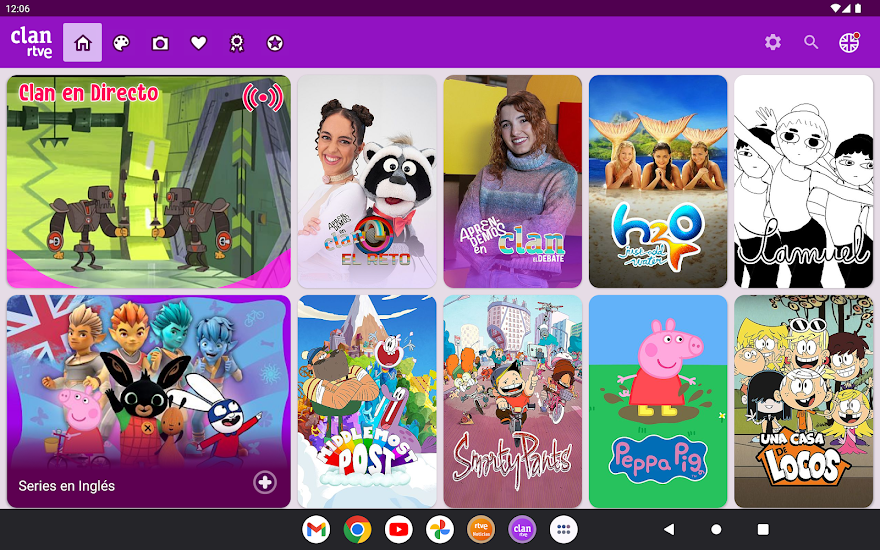The image size is (880, 550).
Task: Open the Home tab in top bar
Action: point(82,43)
